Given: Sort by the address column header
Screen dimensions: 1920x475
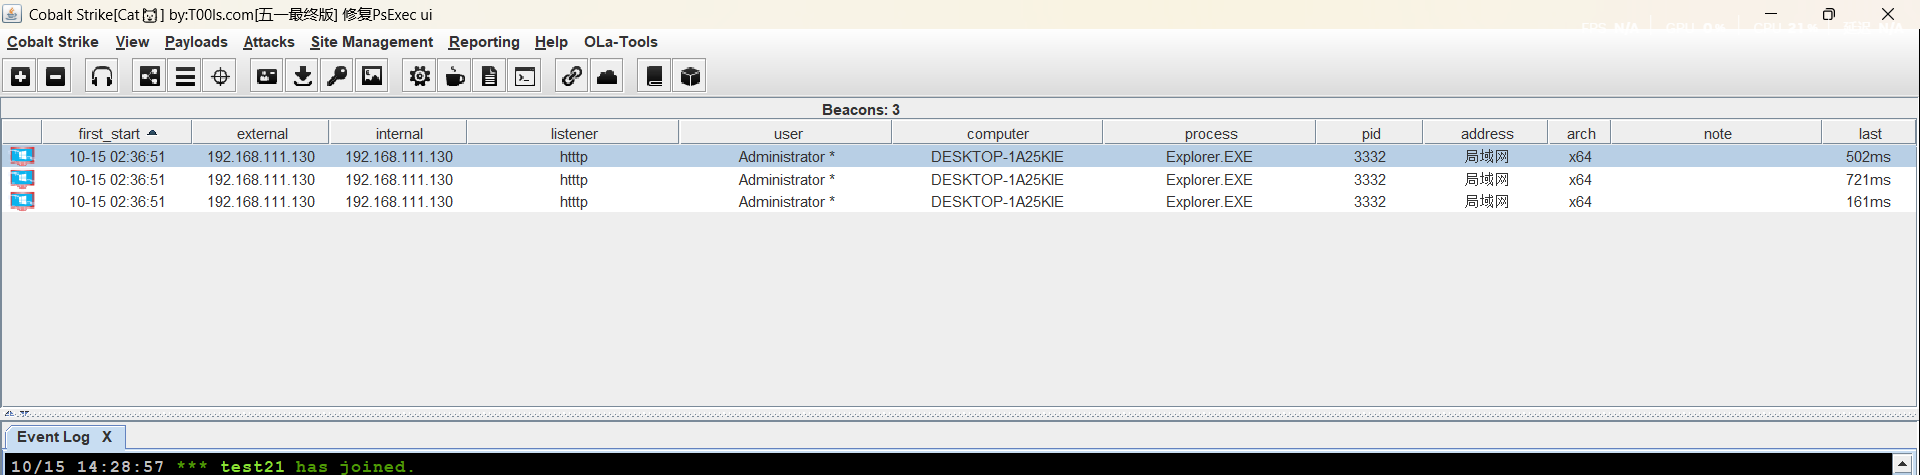Looking at the screenshot, I should (x=1487, y=133).
